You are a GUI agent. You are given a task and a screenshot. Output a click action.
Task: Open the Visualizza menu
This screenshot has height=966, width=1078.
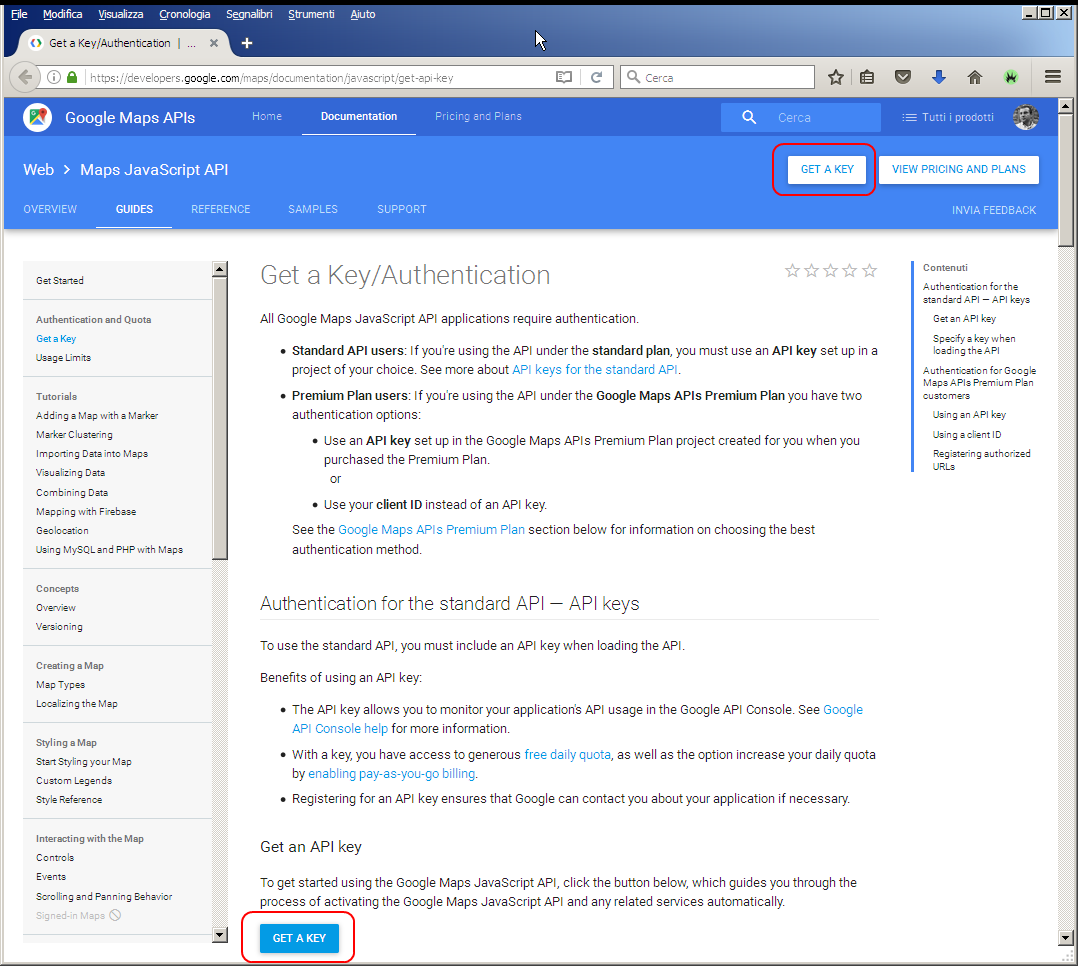120,14
